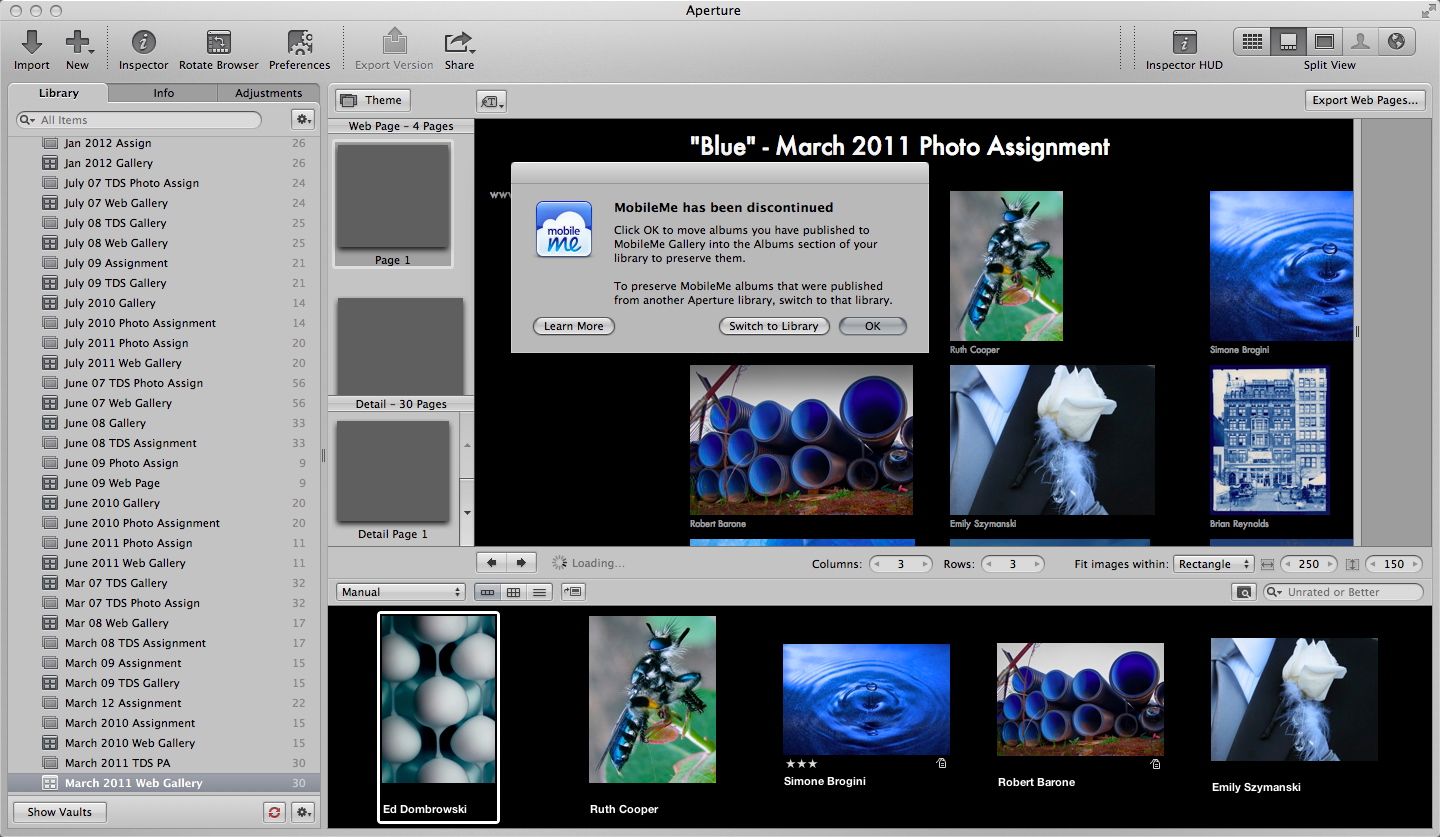This screenshot has height=837, width=1440.
Task: Switch to the Adjustments tab
Action: [268, 93]
